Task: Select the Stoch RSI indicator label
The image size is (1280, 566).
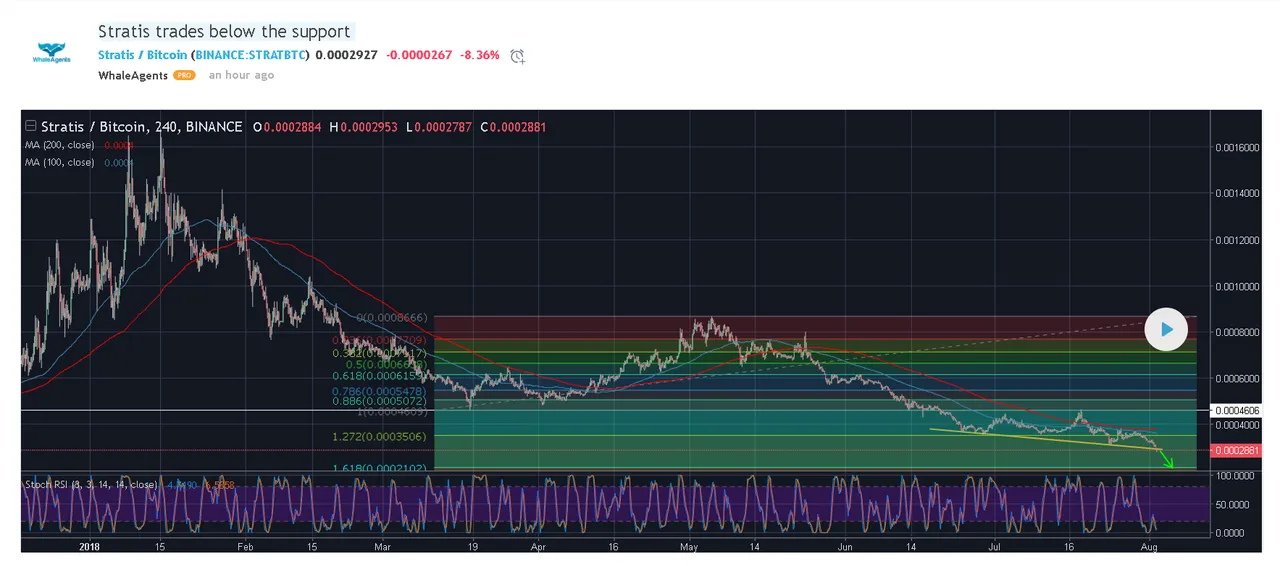Action: point(91,485)
